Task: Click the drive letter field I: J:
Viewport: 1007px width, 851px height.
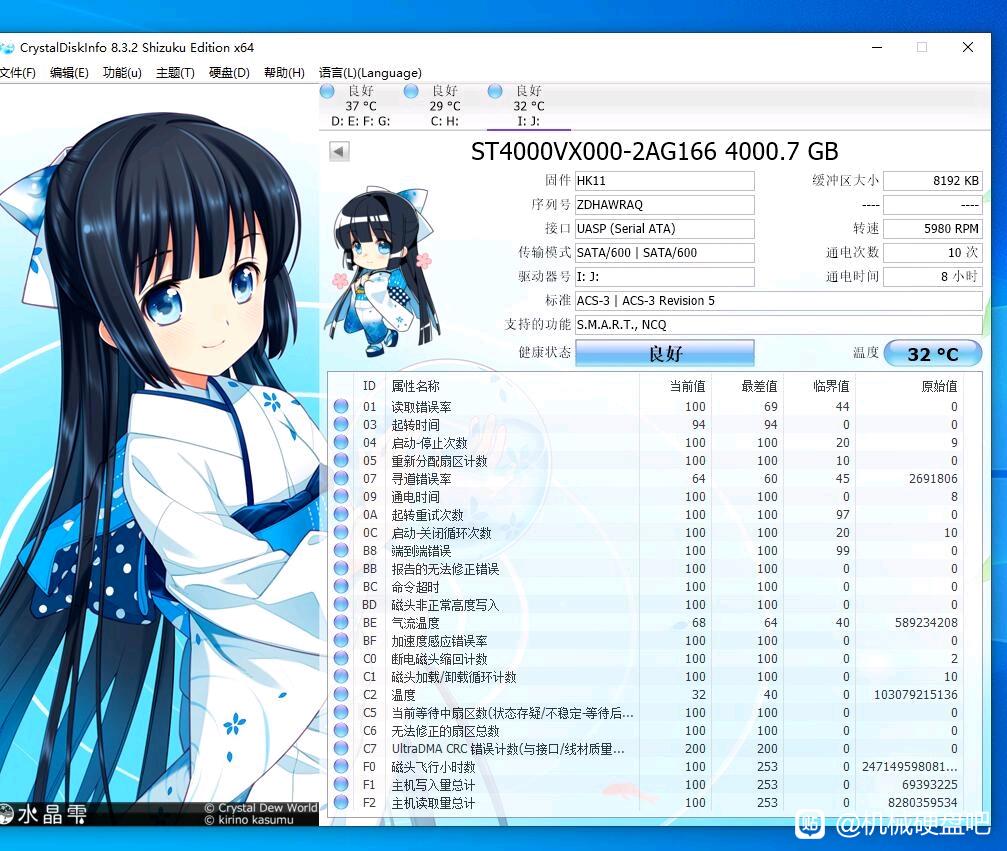Action: tap(664, 277)
